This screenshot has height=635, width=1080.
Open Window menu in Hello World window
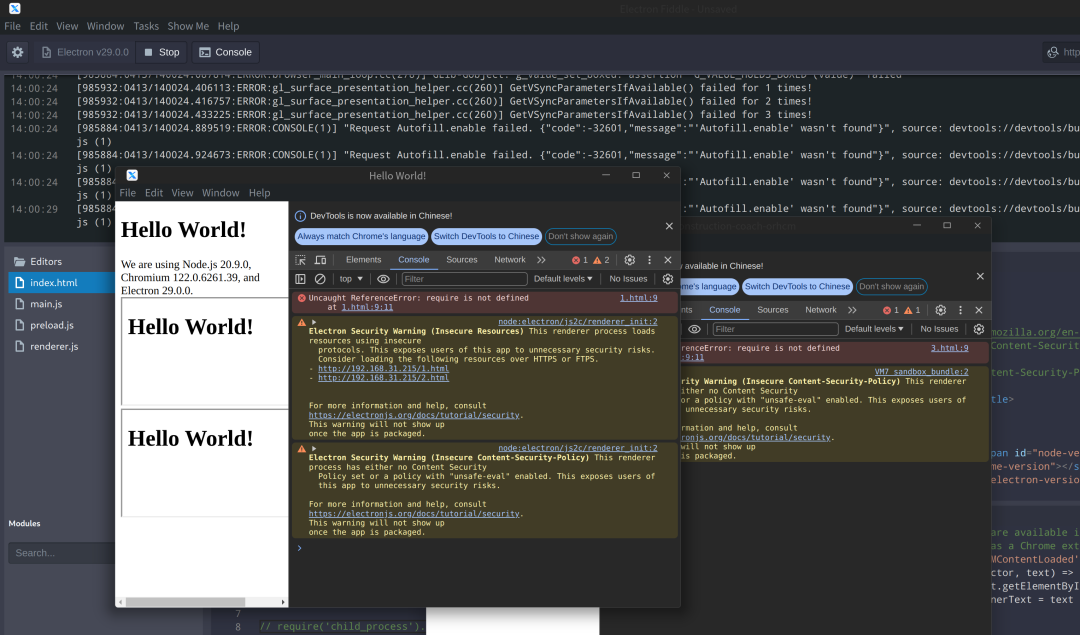point(220,193)
